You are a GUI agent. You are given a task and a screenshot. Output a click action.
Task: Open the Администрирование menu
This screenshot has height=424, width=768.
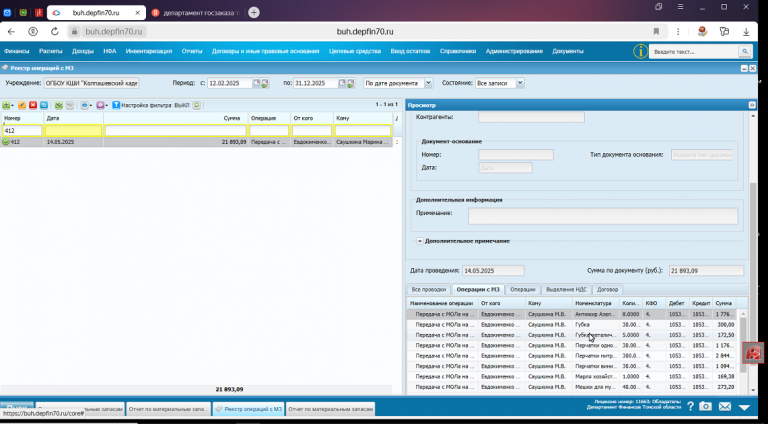pos(514,51)
